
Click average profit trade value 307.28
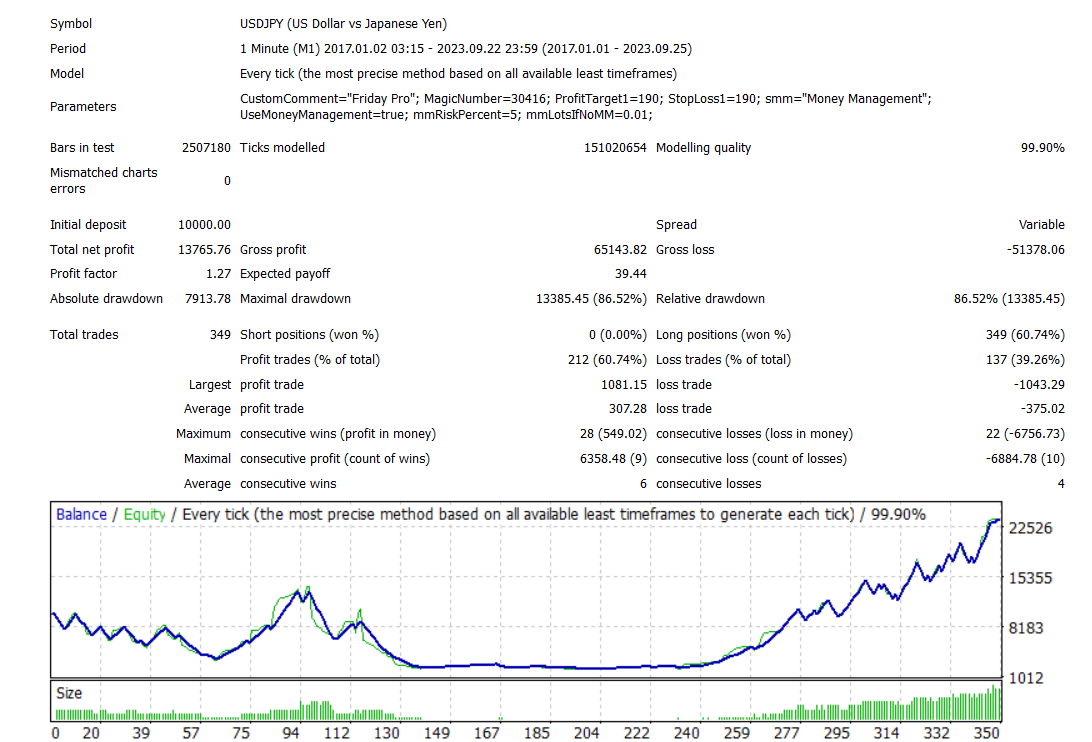[627, 409]
